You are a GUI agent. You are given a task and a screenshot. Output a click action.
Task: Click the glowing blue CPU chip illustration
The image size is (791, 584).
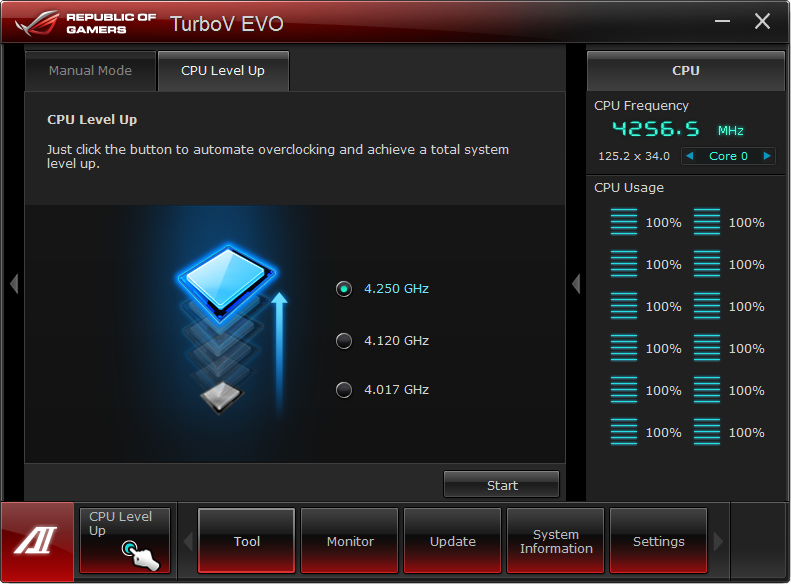[227, 282]
